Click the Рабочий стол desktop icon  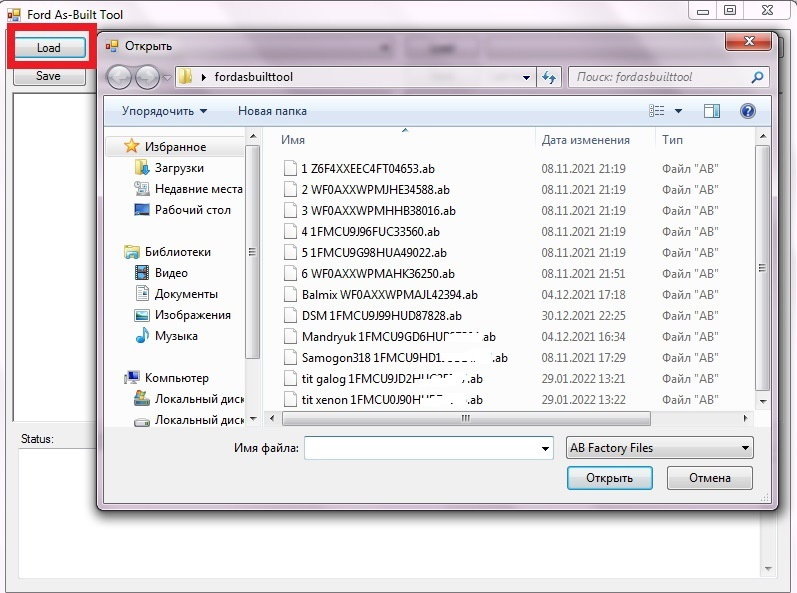pos(142,209)
